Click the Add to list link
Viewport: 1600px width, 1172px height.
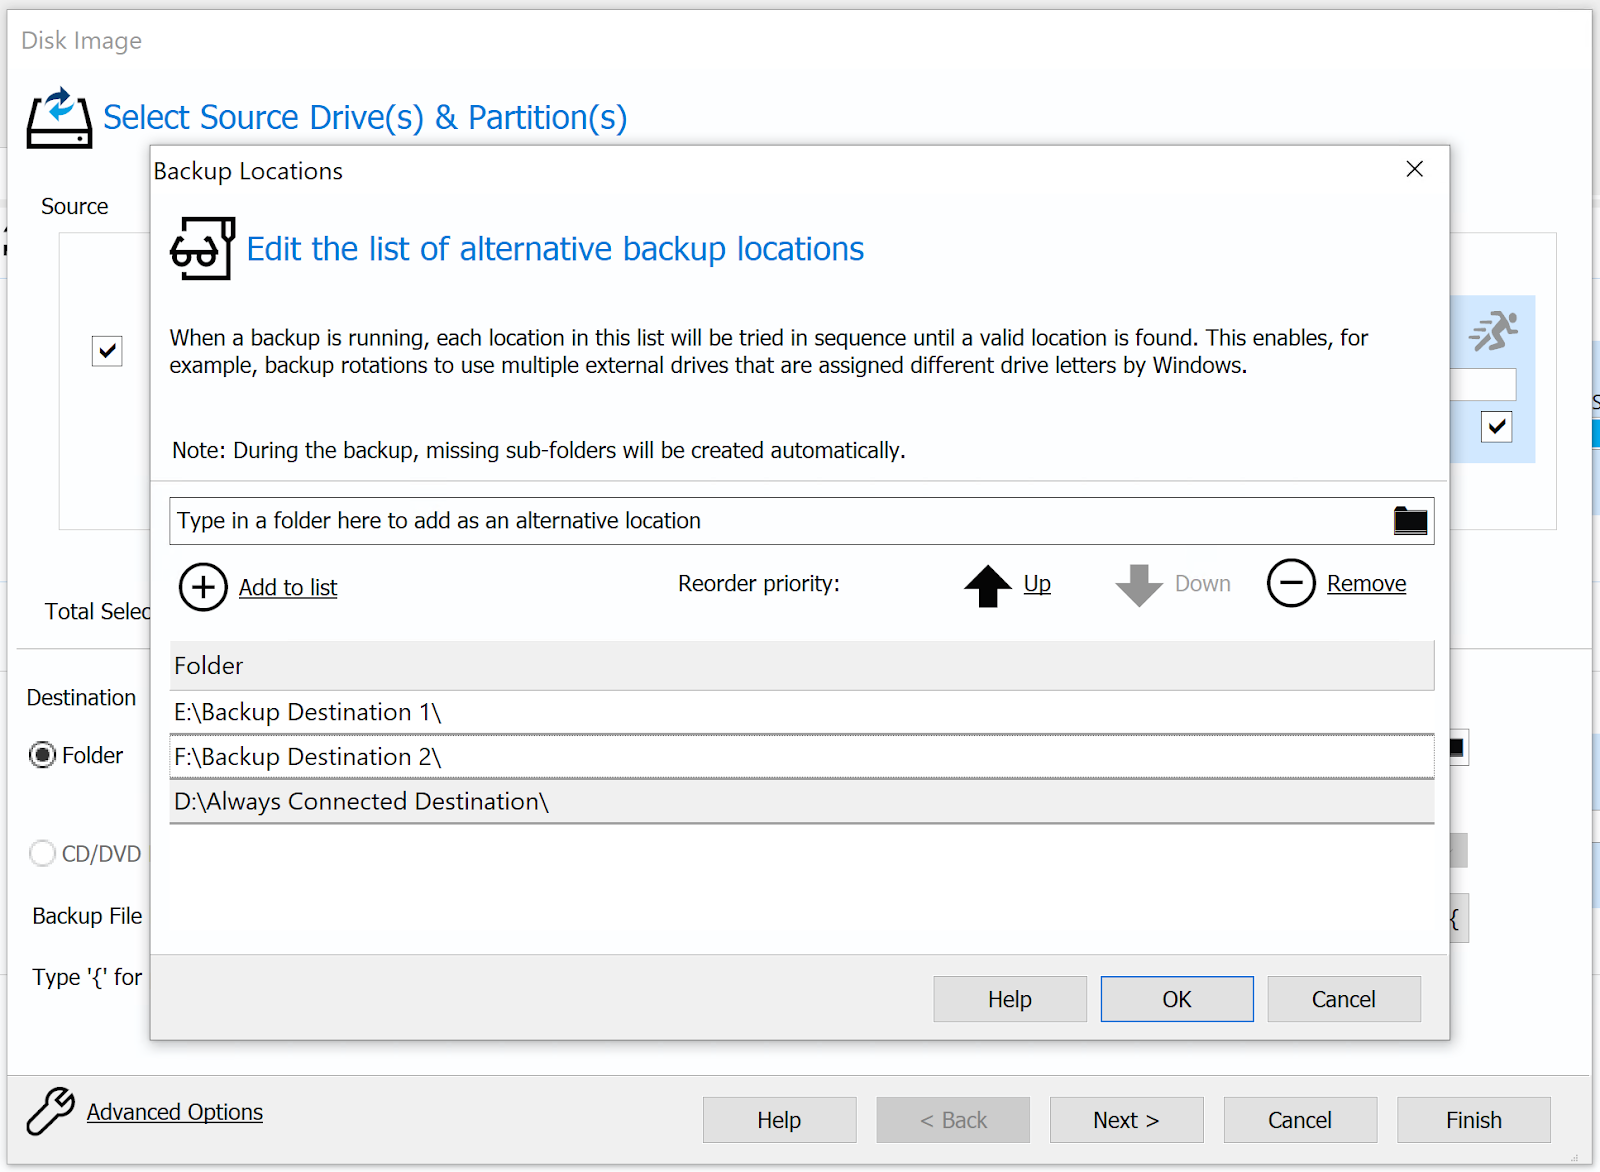[288, 588]
